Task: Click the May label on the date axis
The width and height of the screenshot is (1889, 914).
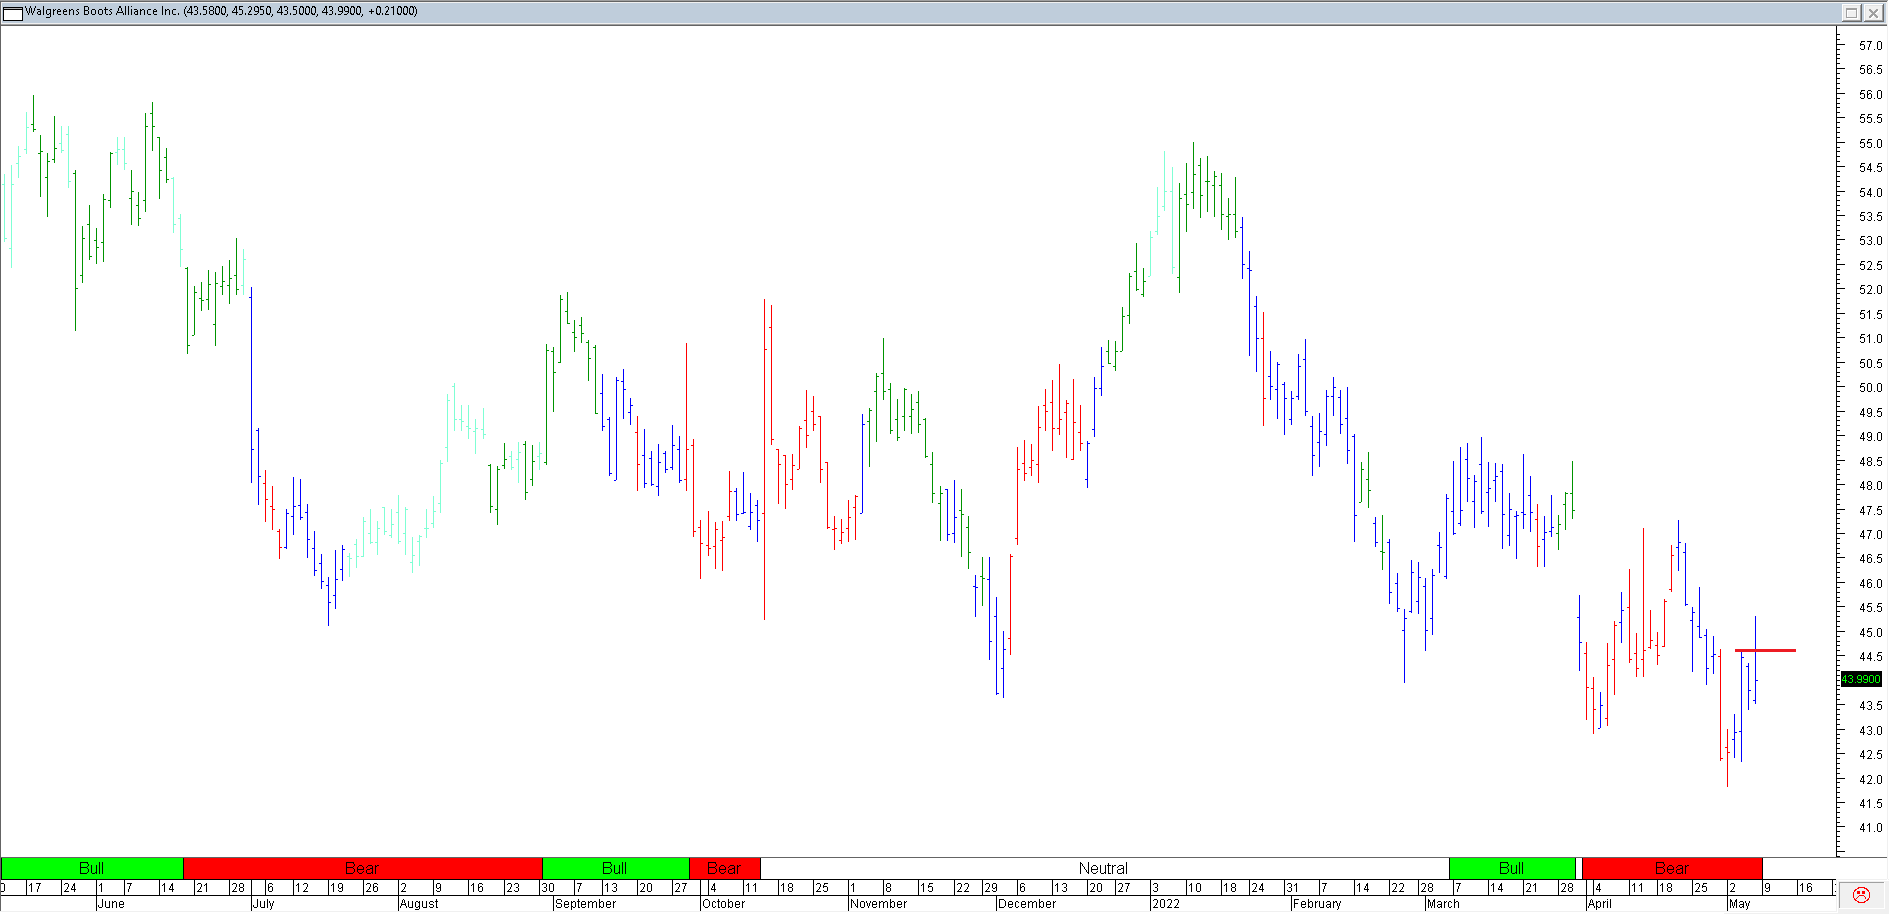Action: coord(1740,904)
